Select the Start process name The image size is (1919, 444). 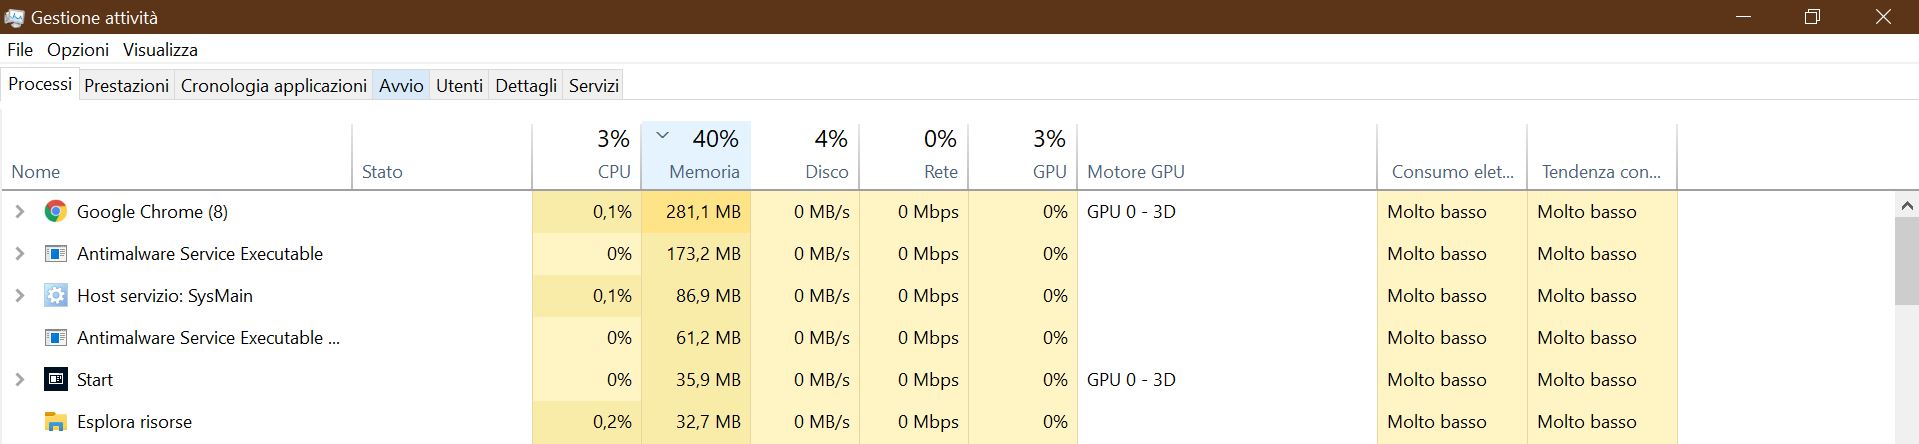click(95, 379)
